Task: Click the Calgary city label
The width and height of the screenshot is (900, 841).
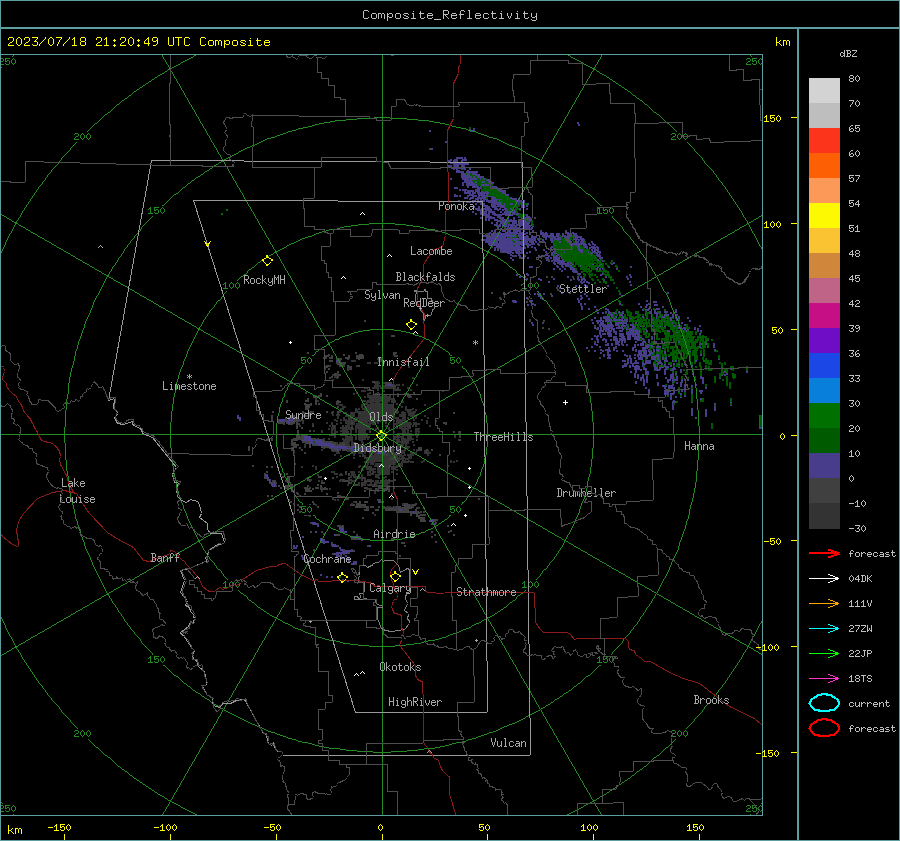Action: [390, 588]
